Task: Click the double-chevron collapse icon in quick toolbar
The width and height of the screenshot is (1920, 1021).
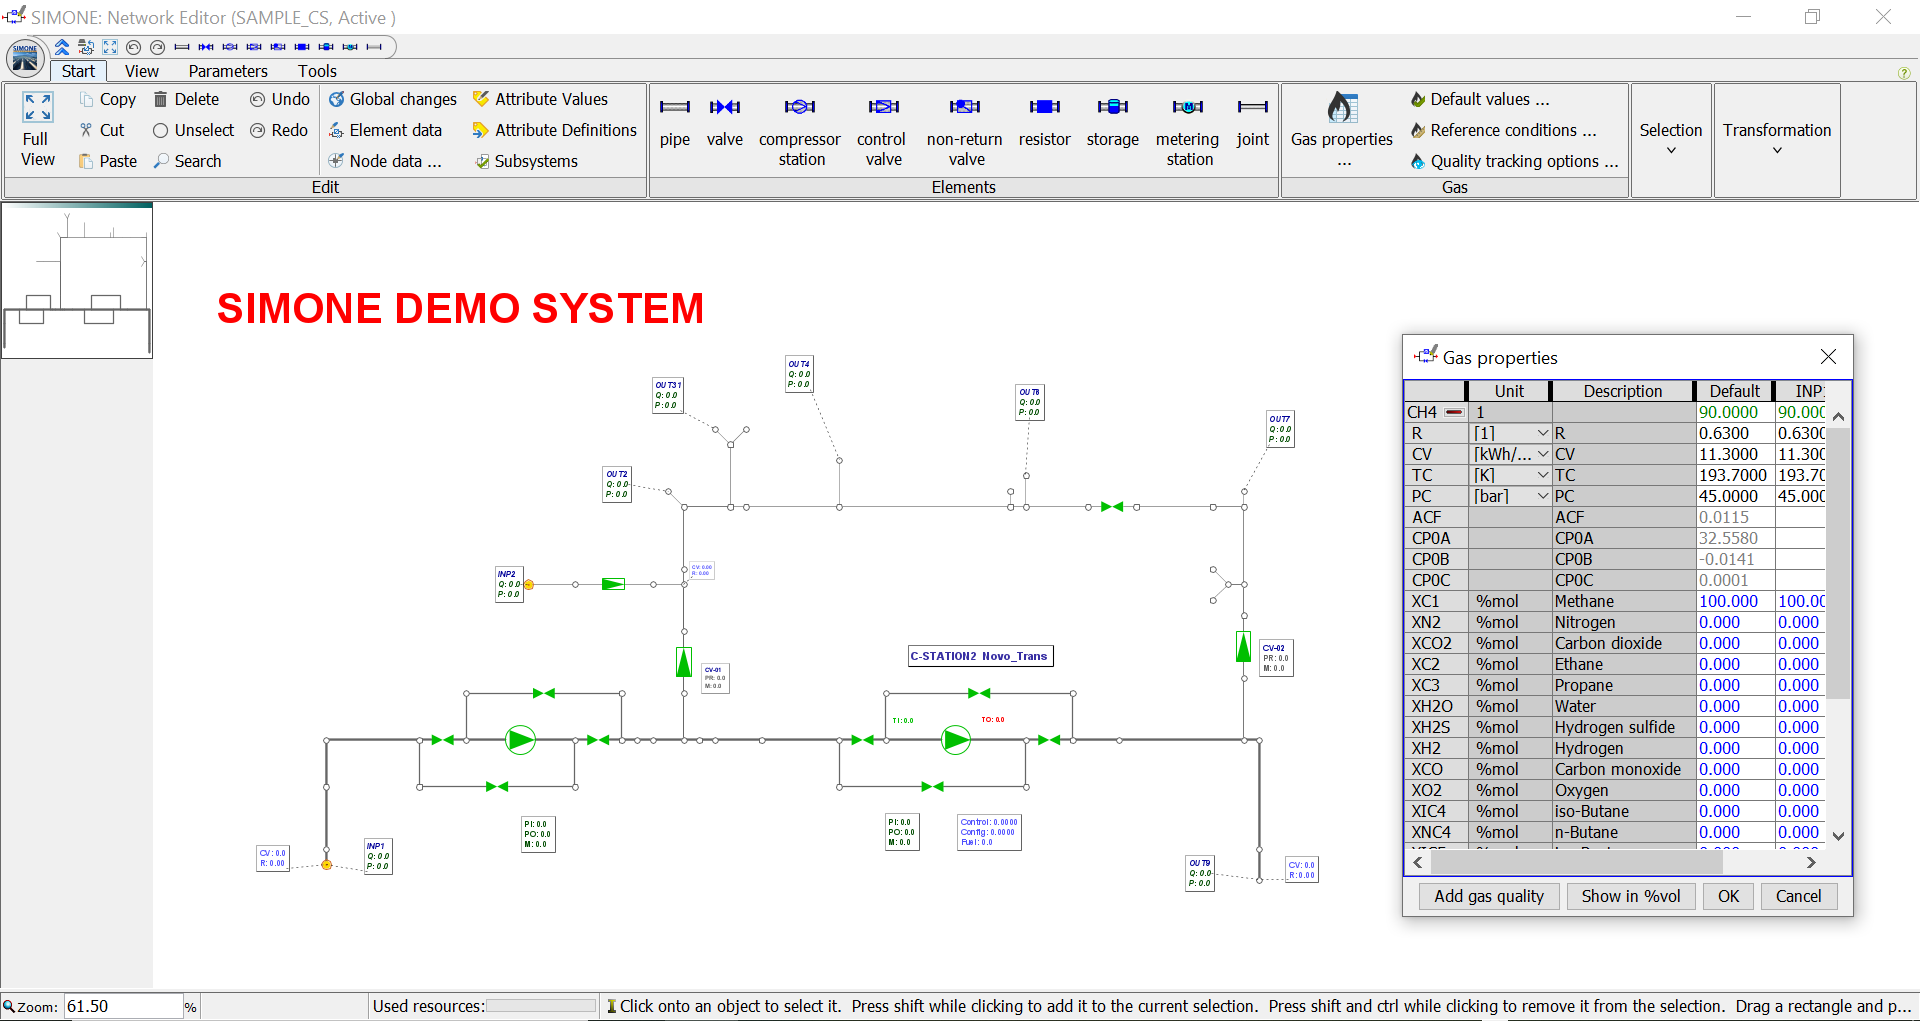Action: point(62,47)
